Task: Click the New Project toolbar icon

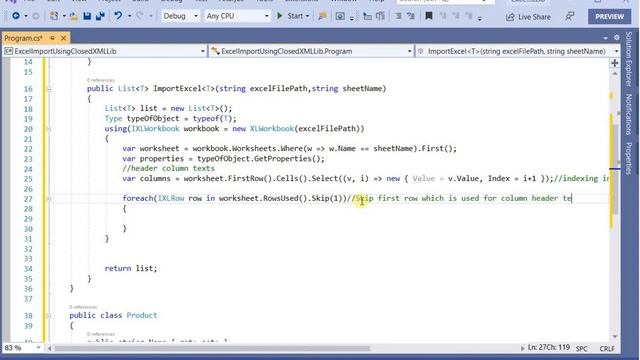Action: 54,16
